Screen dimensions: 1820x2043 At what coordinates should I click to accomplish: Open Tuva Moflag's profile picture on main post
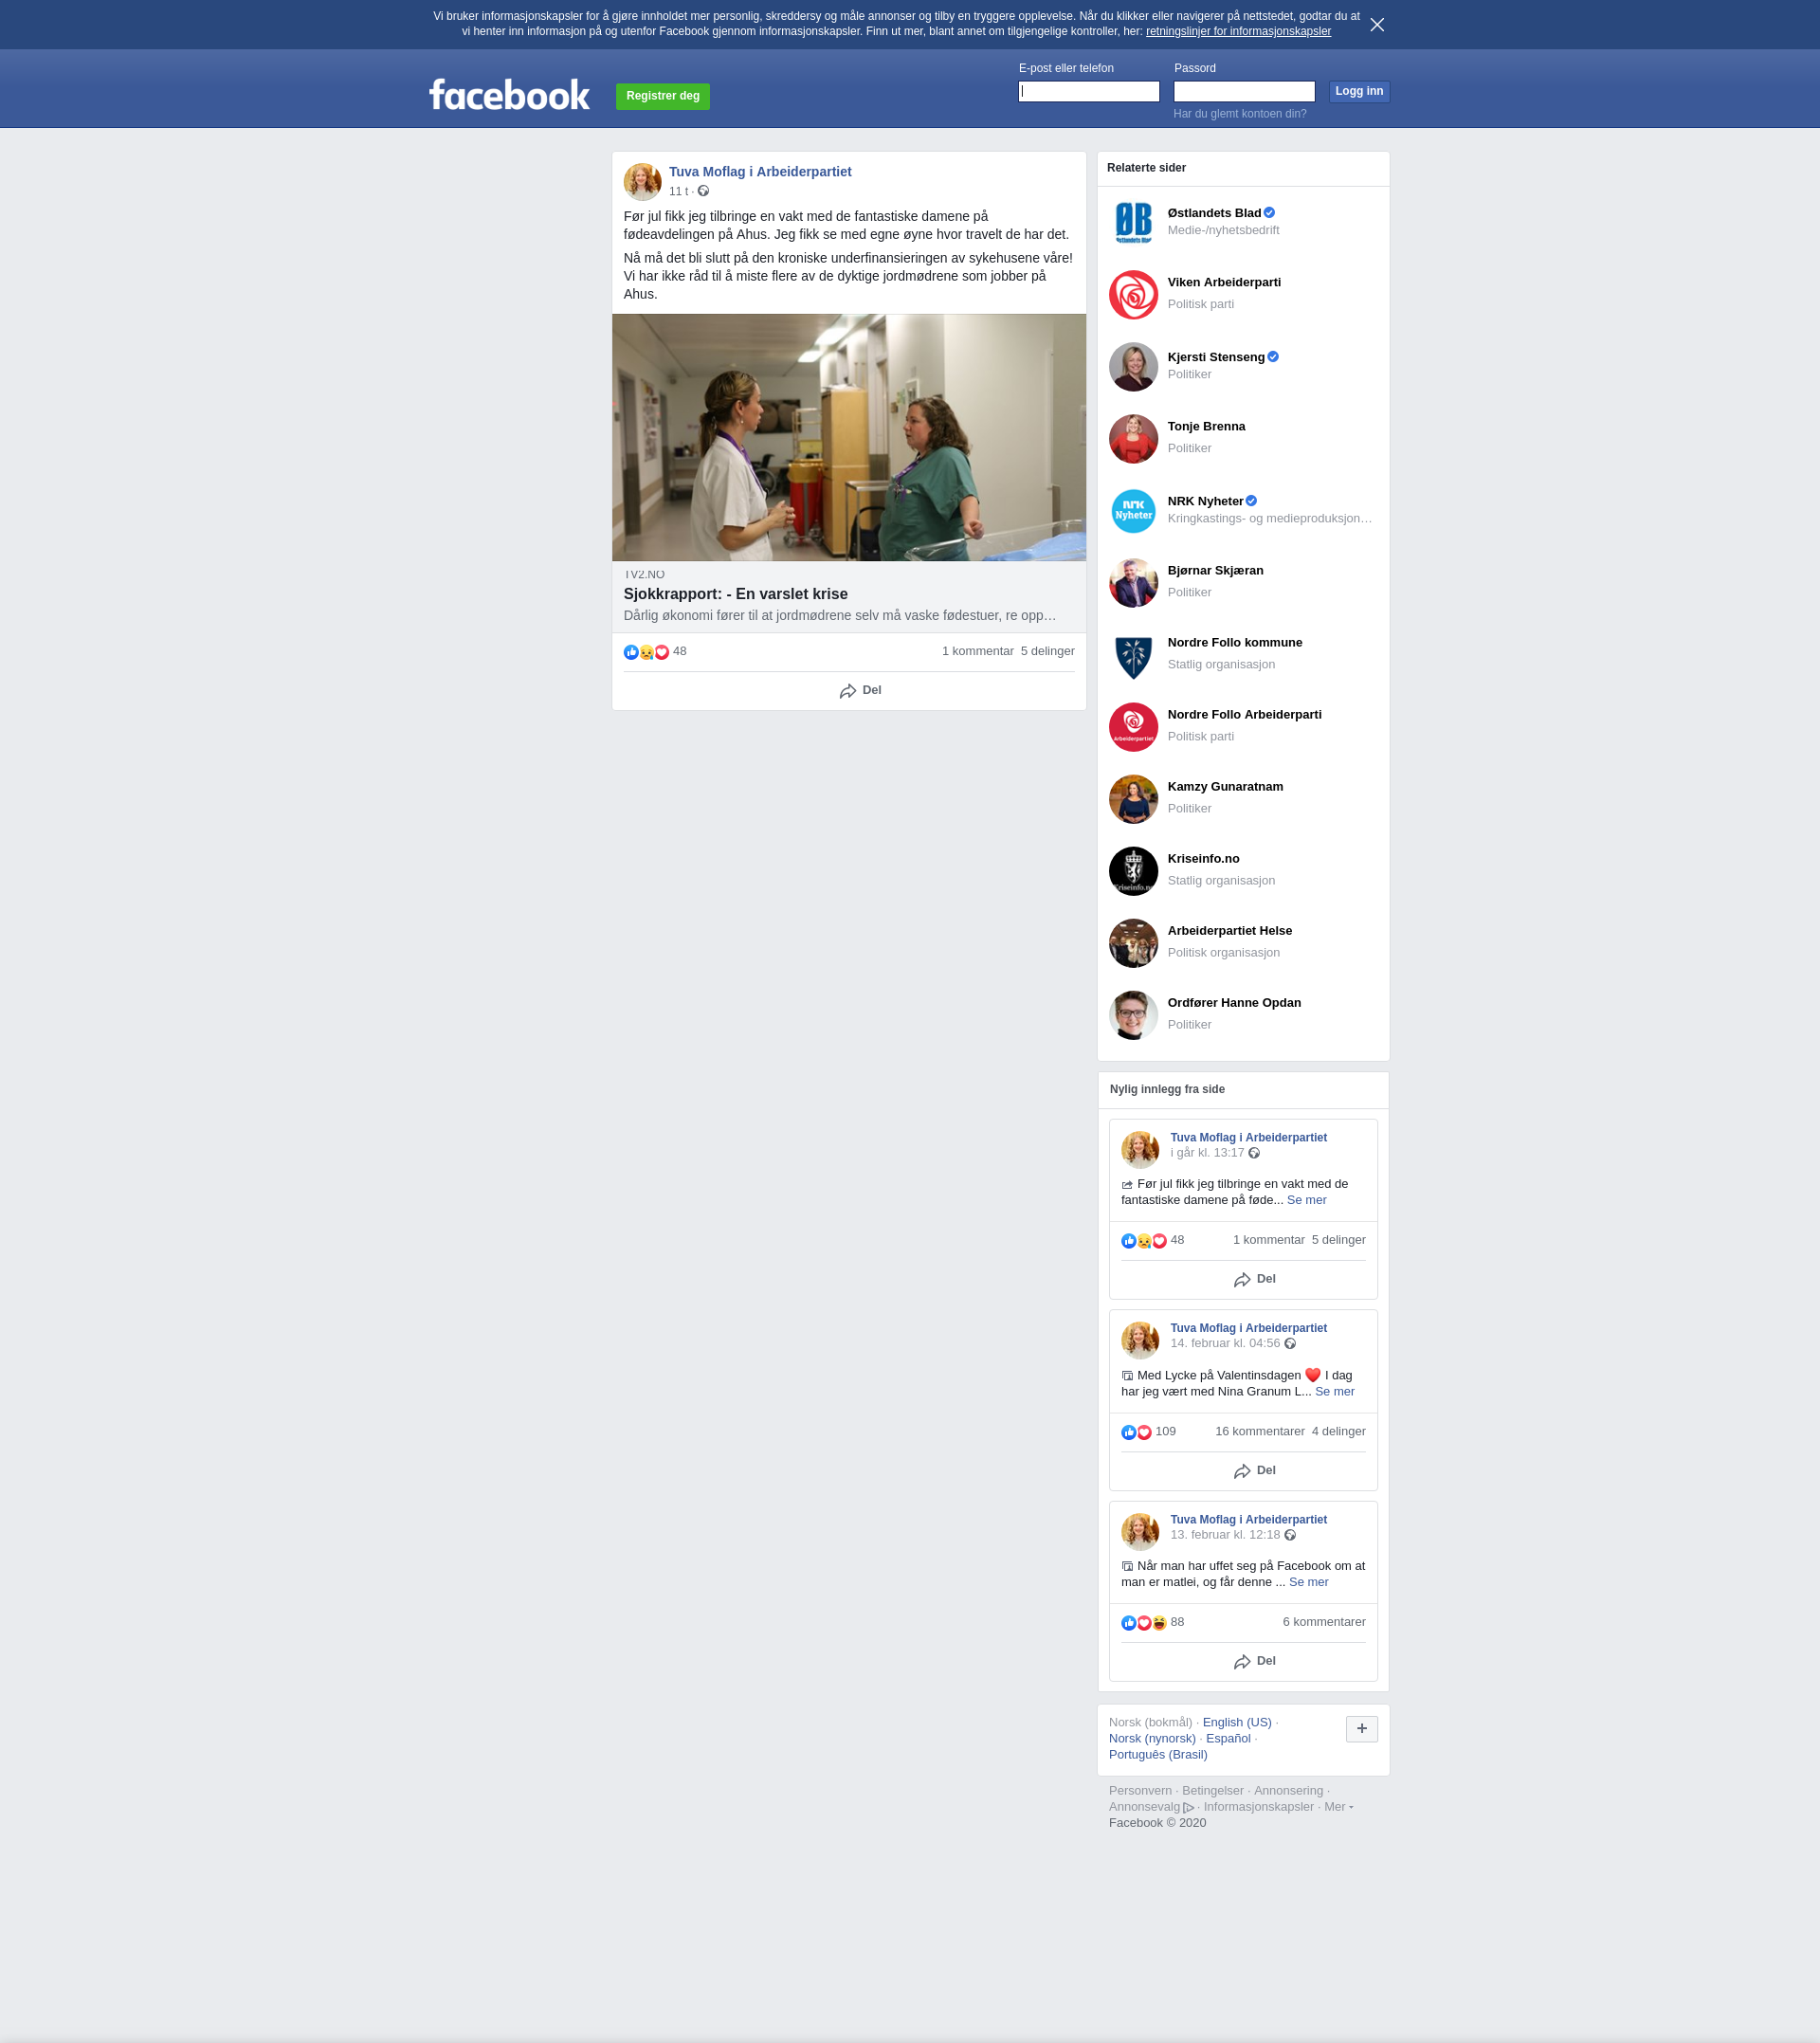(642, 182)
